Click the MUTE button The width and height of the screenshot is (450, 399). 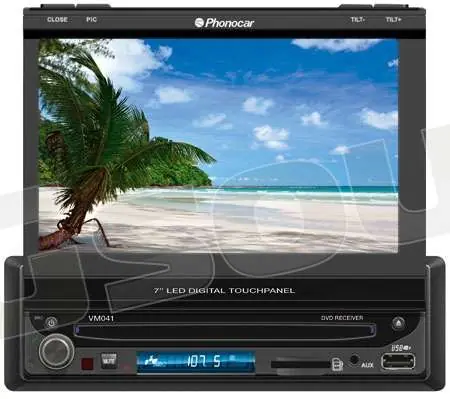109,360
